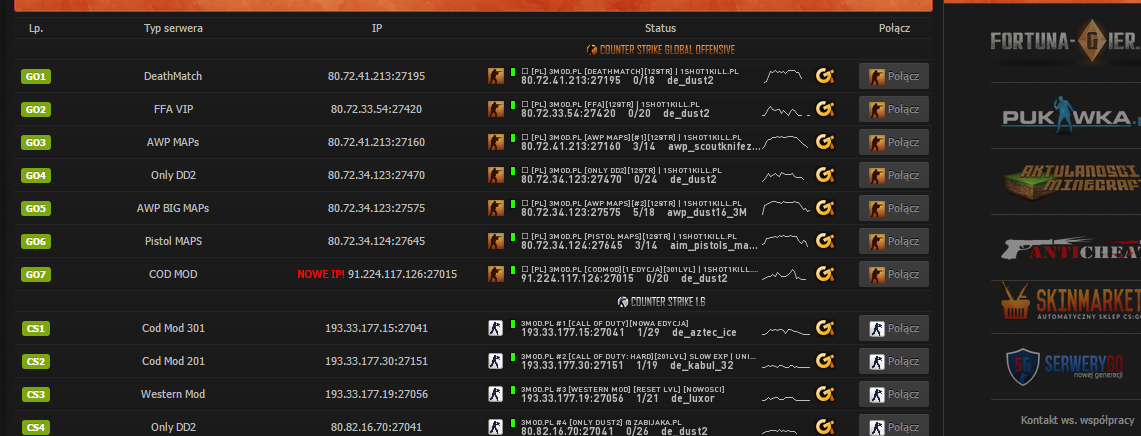Open the Skinmarket CS:GO shop banner
Viewport: 1141px width, 436px height.
[x=1070, y=302]
